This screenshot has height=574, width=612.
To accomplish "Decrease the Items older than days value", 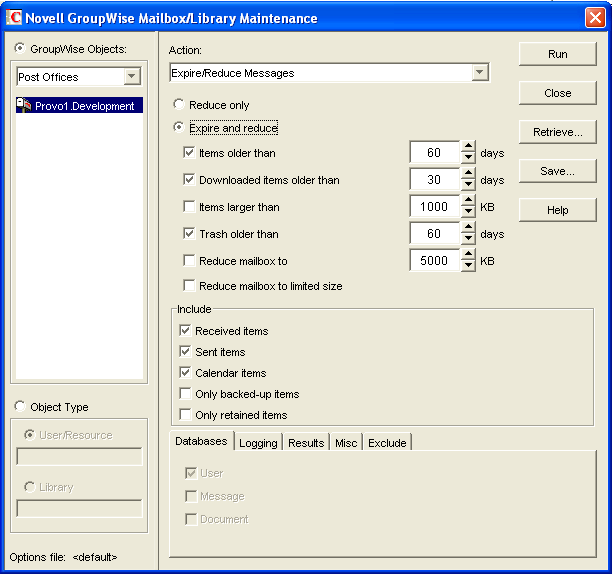I will pyautogui.click(x=468, y=157).
